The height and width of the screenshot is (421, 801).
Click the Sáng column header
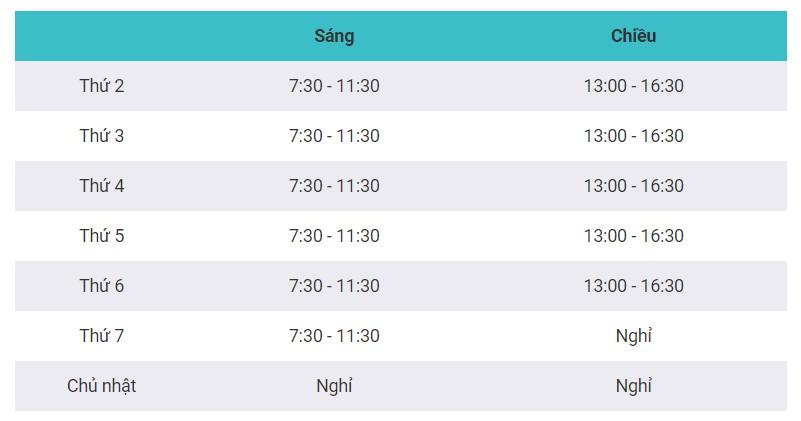pyautogui.click(x=334, y=36)
